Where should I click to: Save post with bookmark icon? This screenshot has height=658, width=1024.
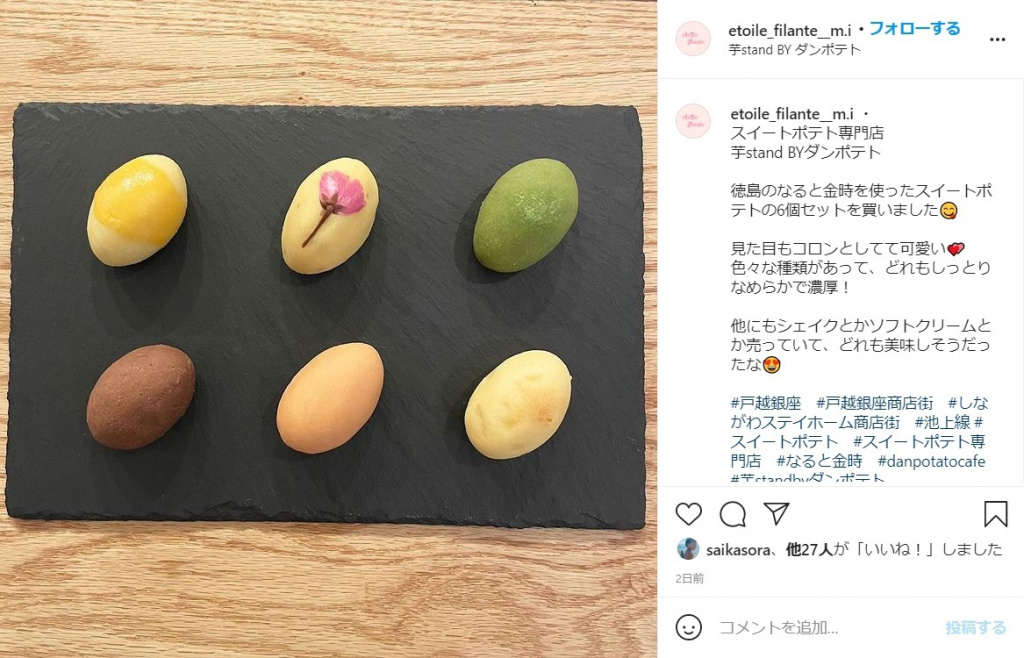tap(996, 514)
